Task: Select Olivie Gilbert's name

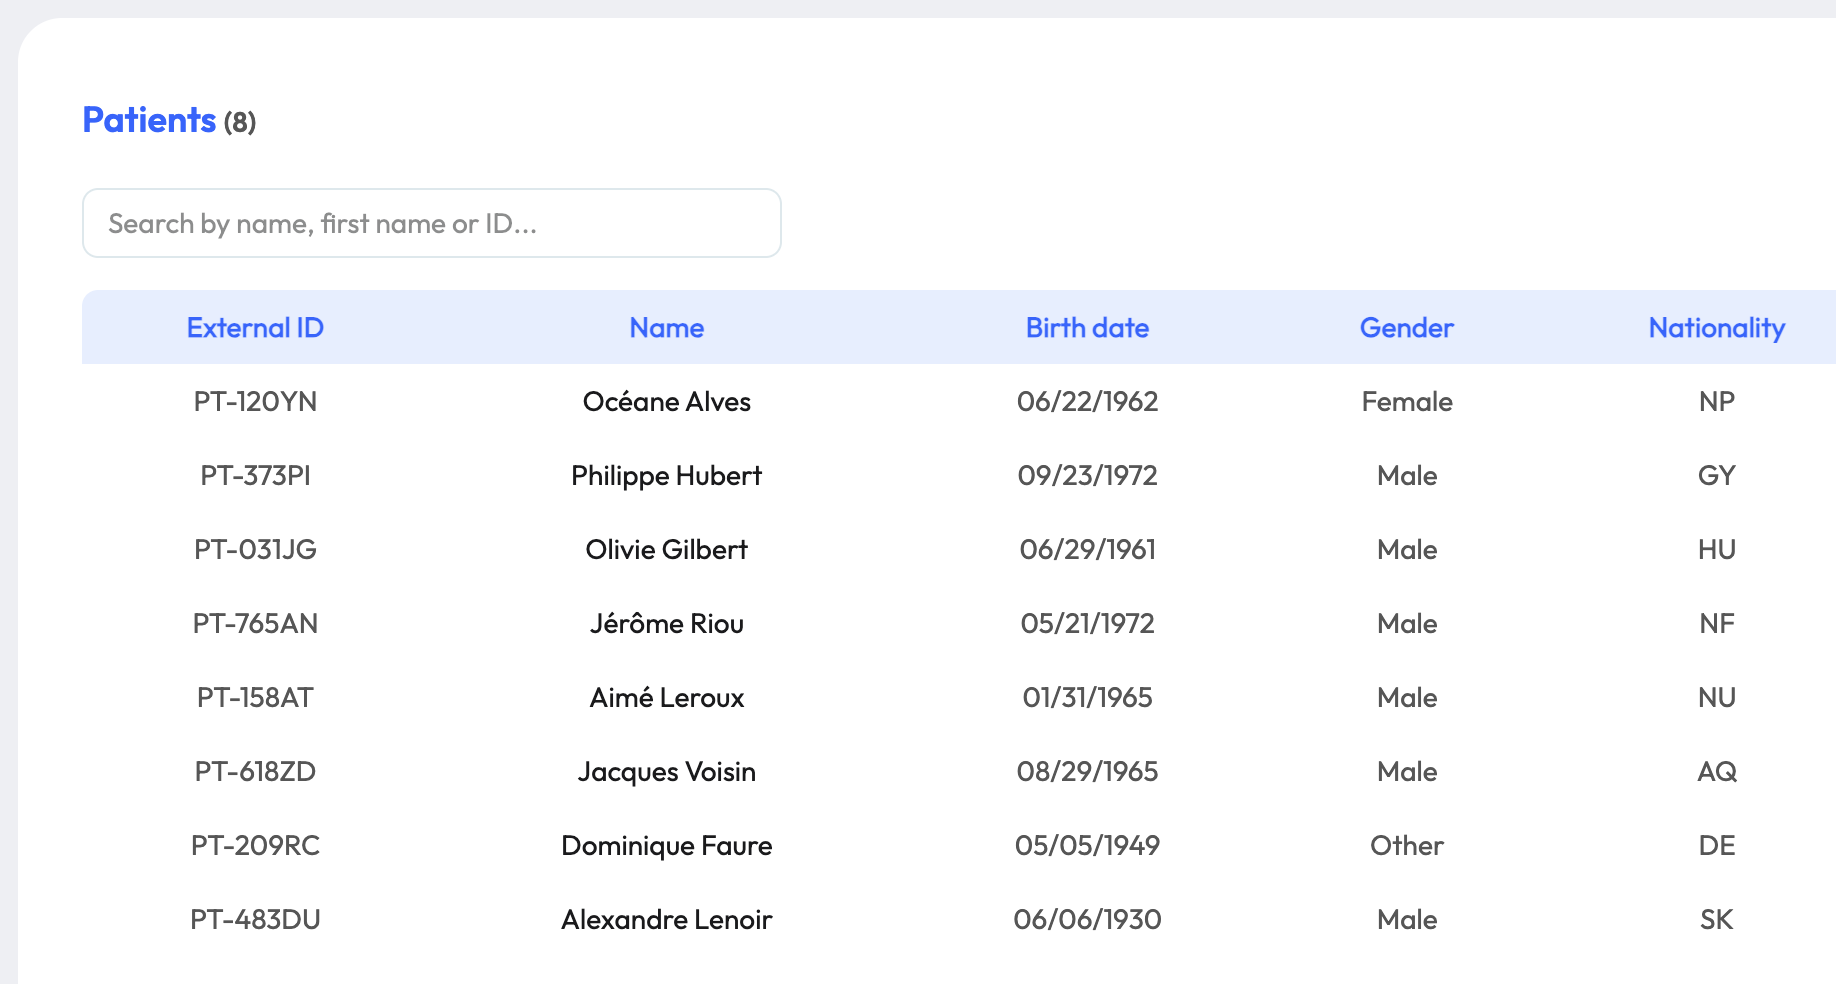Action: [x=666, y=550]
